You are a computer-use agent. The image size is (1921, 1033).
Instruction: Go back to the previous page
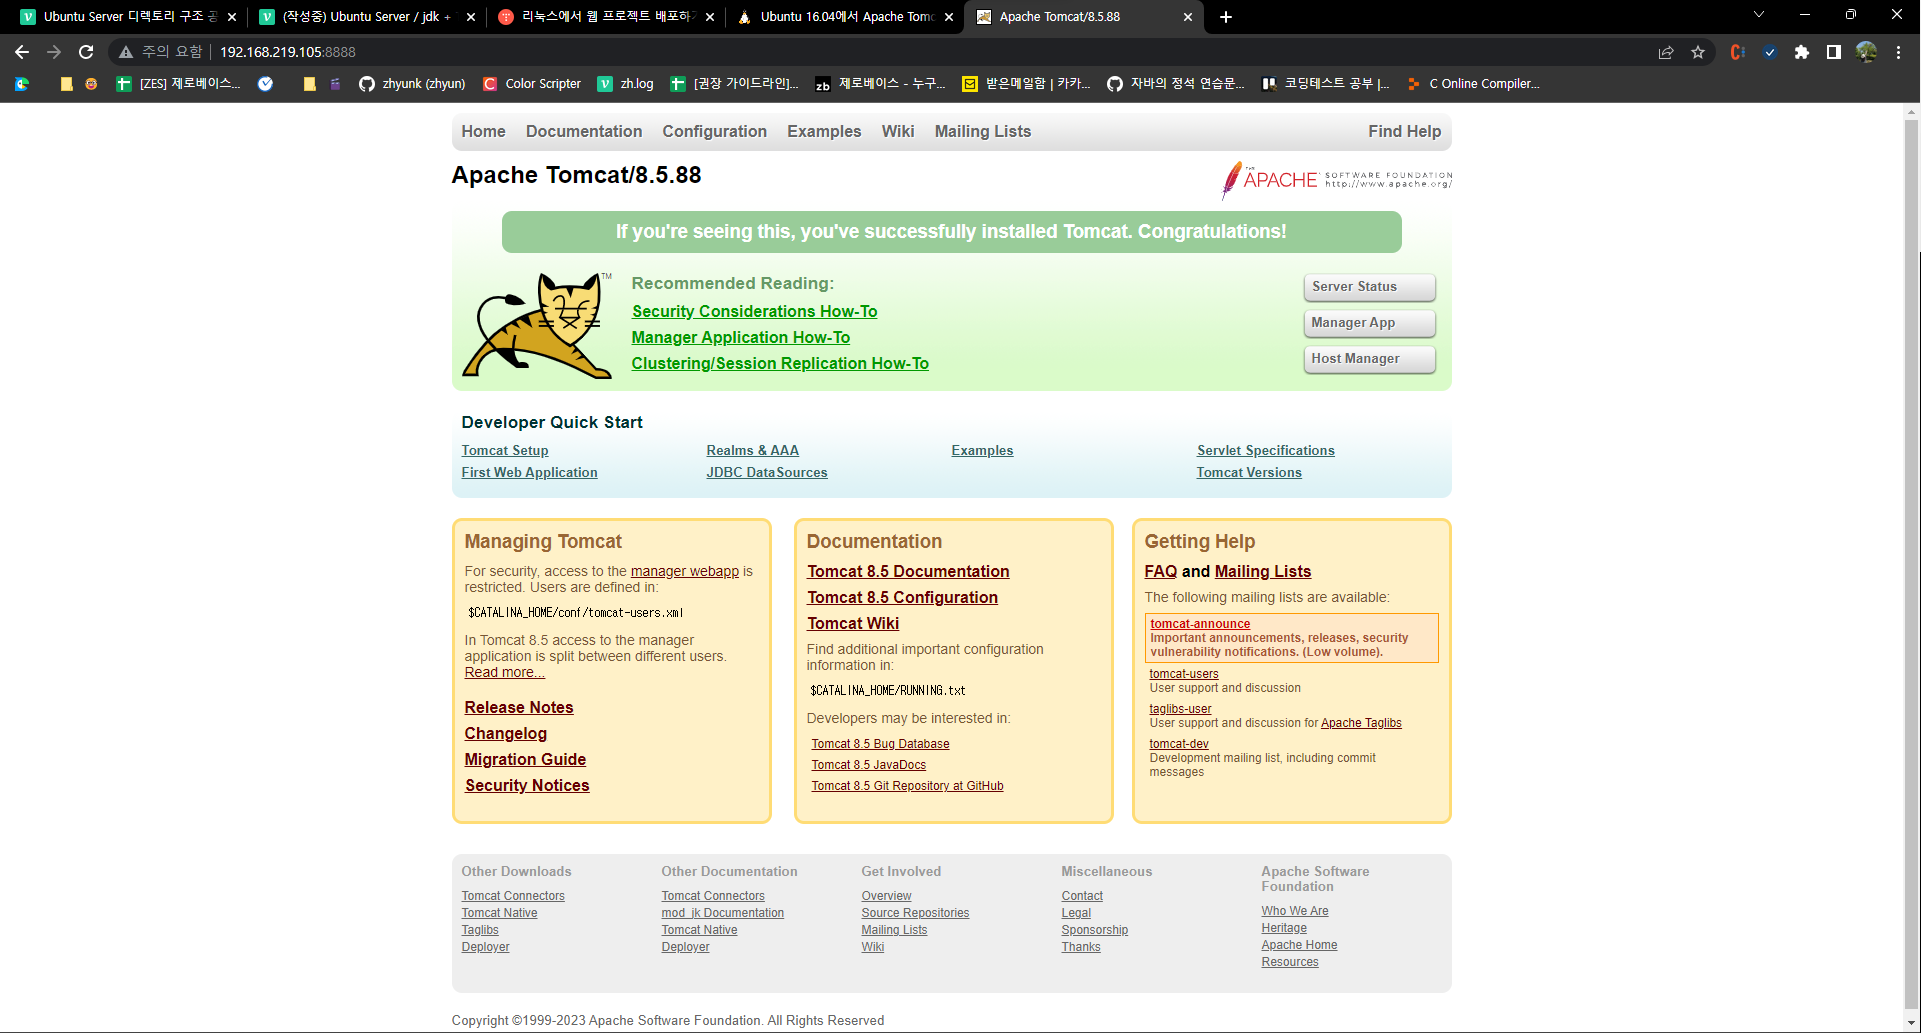pyautogui.click(x=22, y=52)
